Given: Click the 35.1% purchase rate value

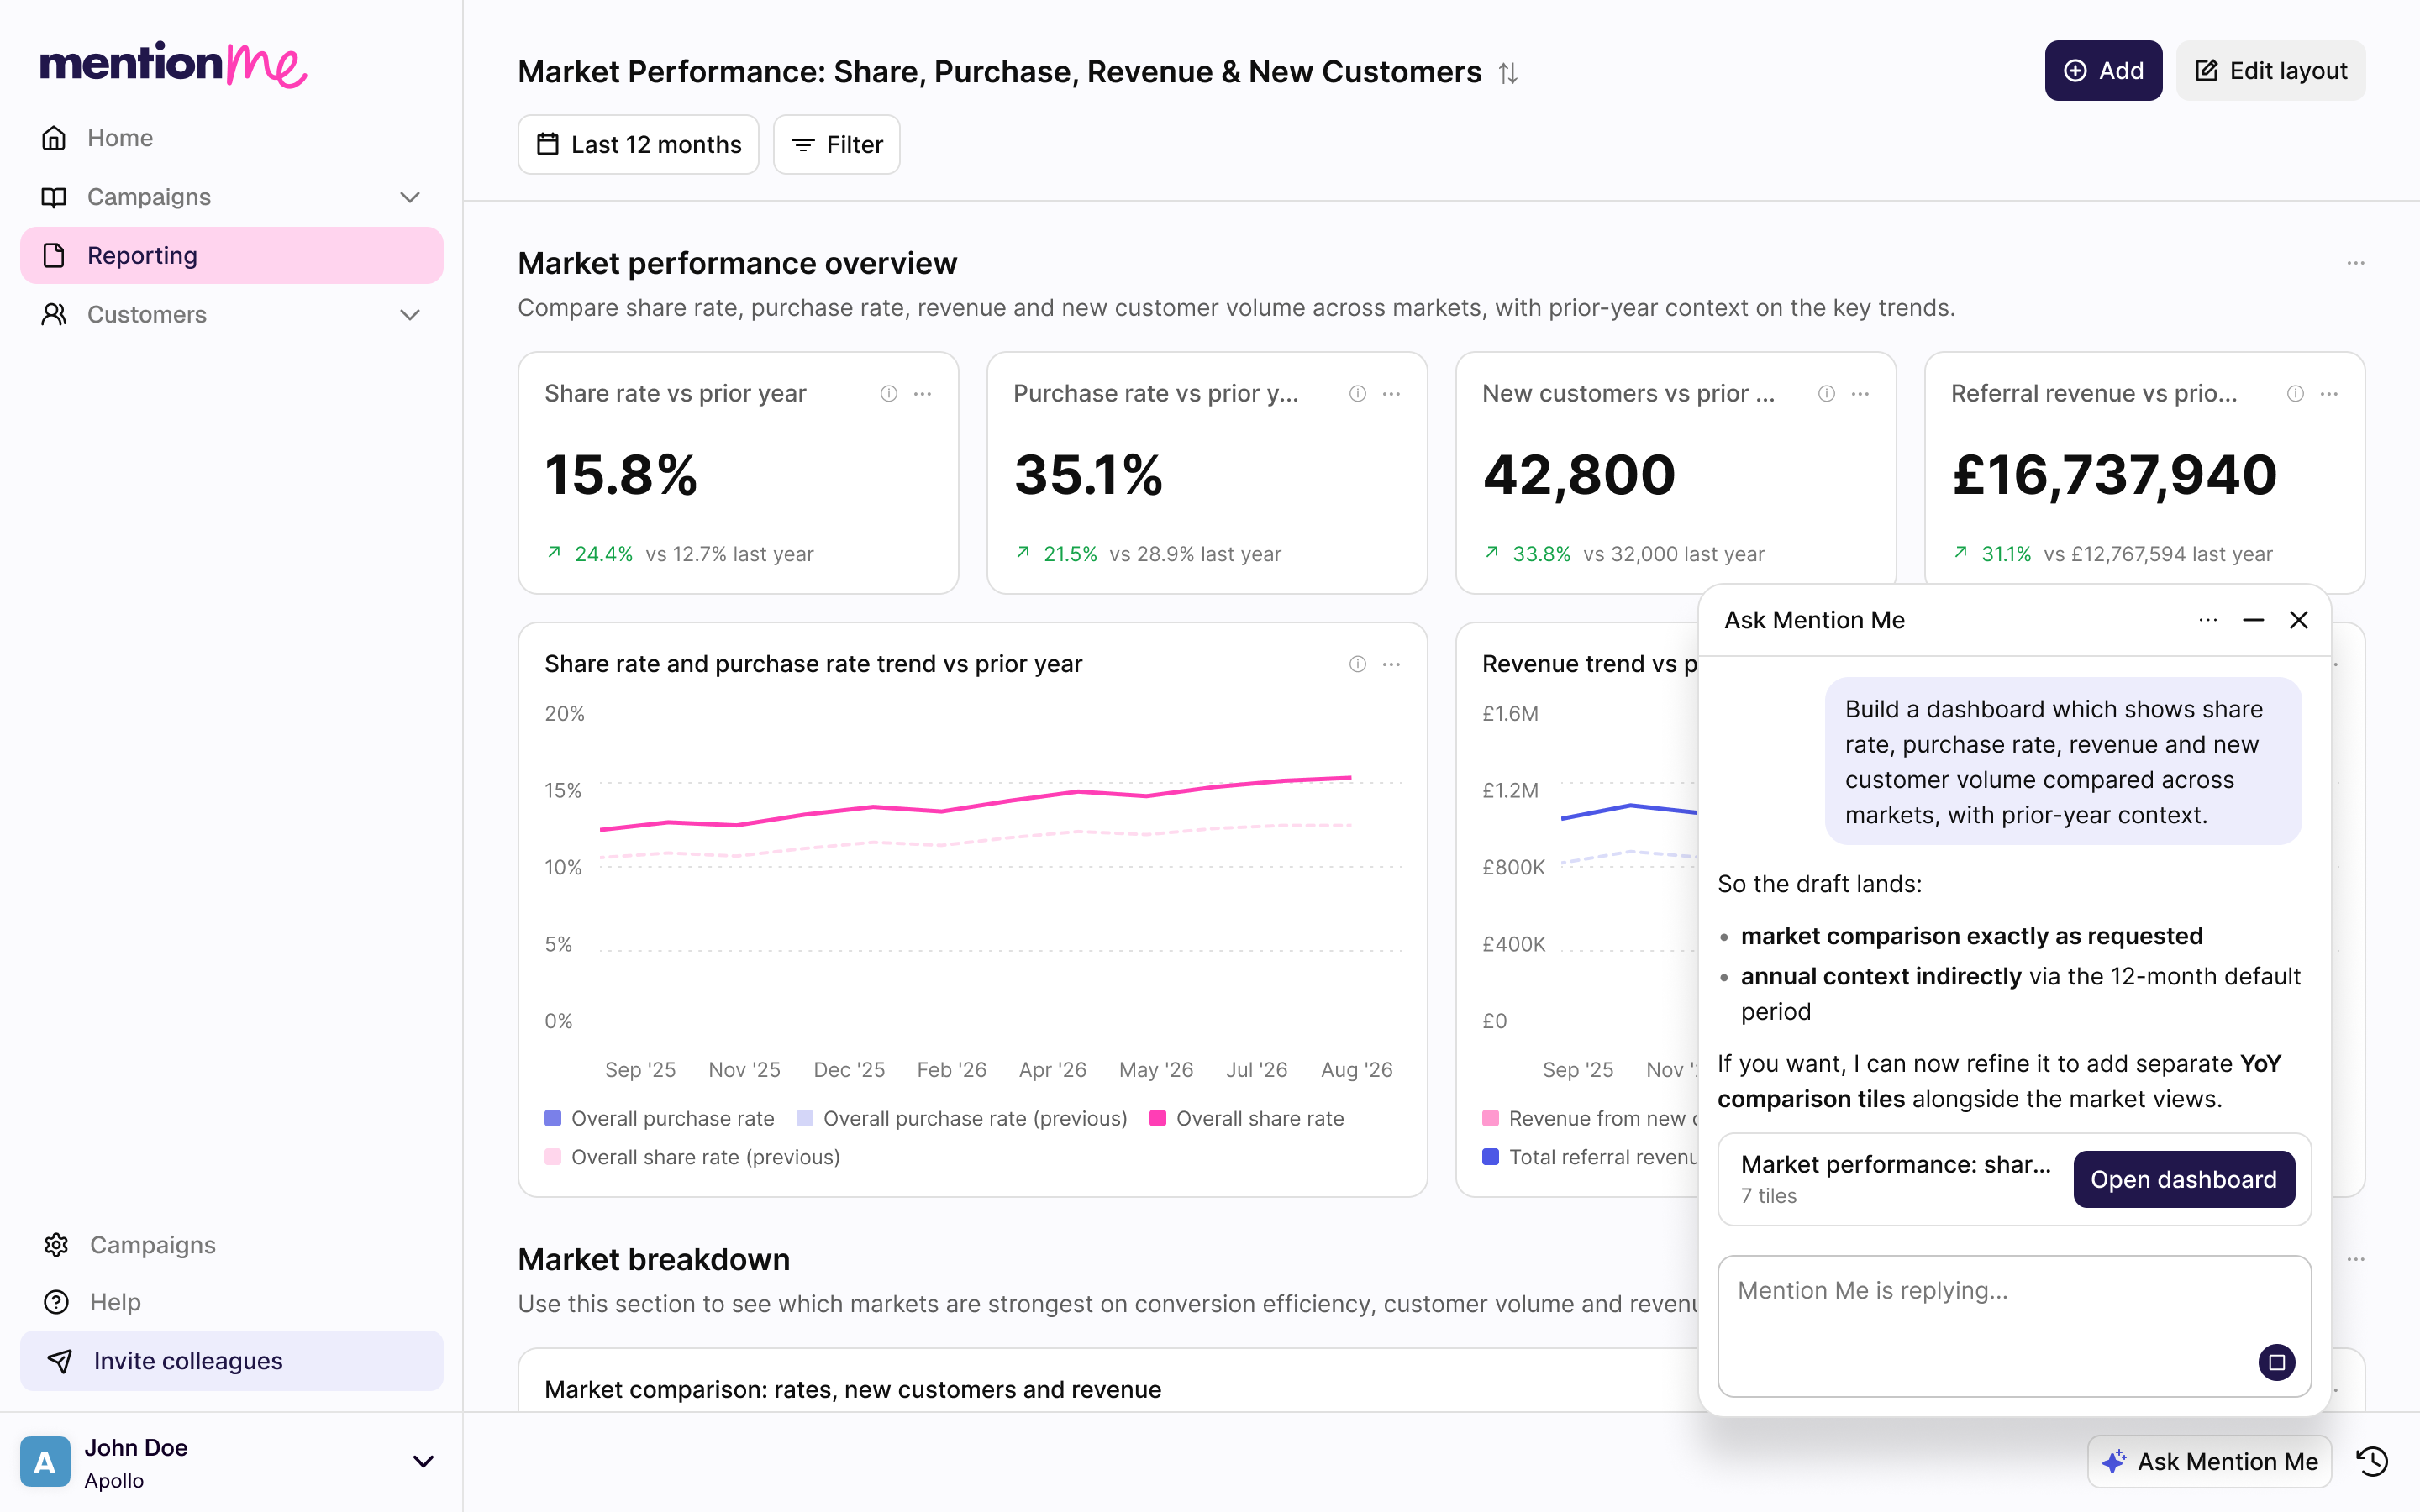Looking at the screenshot, I should coord(1088,474).
